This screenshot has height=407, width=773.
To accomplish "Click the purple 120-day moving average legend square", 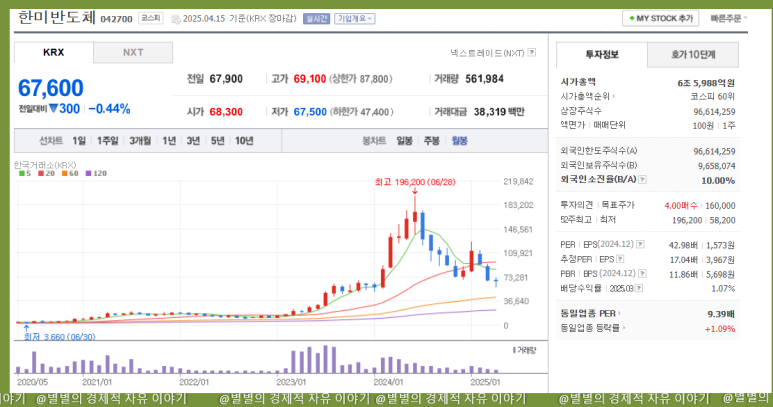I will pos(88,173).
